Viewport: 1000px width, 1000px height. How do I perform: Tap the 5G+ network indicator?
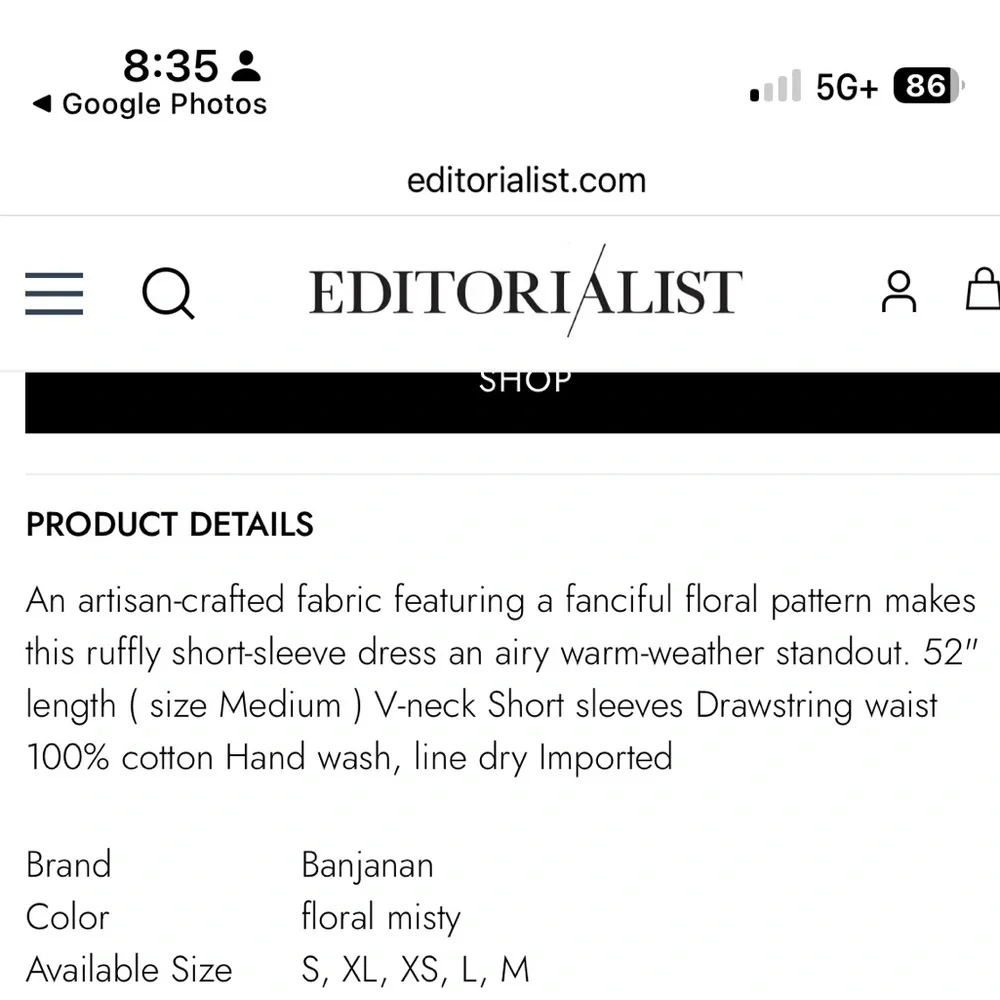point(846,87)
